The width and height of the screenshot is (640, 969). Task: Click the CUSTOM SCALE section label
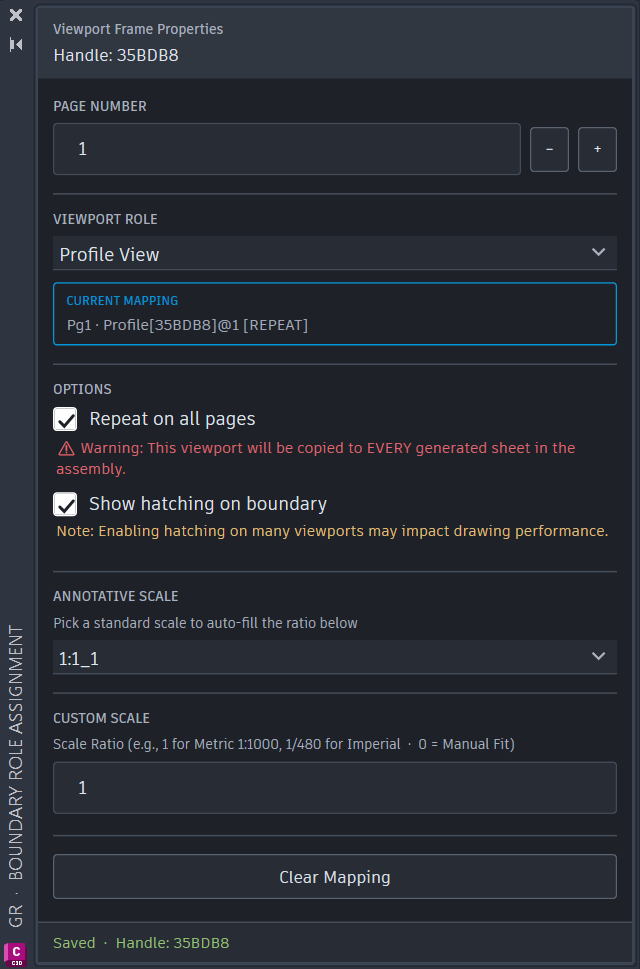click(101, 718)
